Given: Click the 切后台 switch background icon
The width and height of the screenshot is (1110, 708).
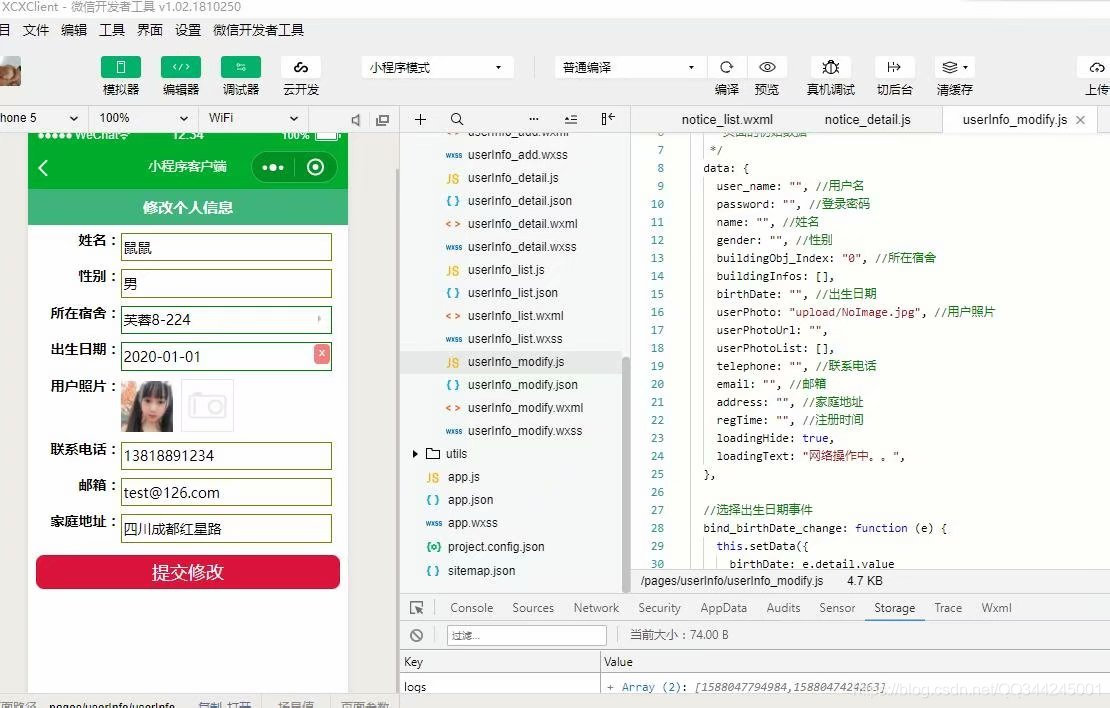Looking at the screenshot, I should click(x=894, y=67).
